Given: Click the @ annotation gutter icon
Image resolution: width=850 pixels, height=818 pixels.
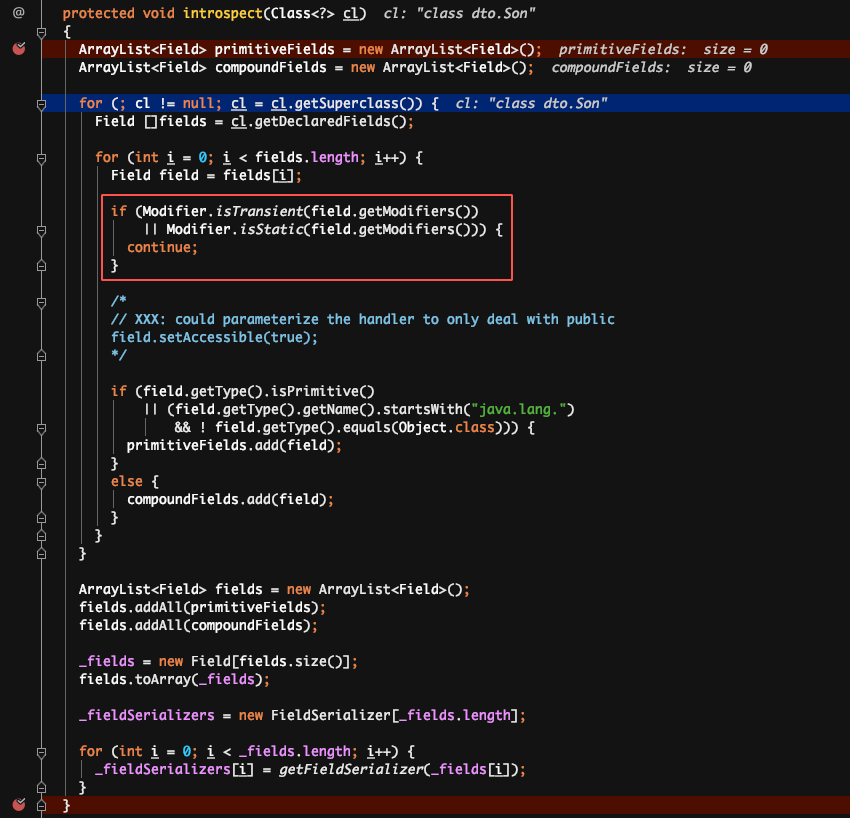Looking at the screenshot, I should point(18,14).
